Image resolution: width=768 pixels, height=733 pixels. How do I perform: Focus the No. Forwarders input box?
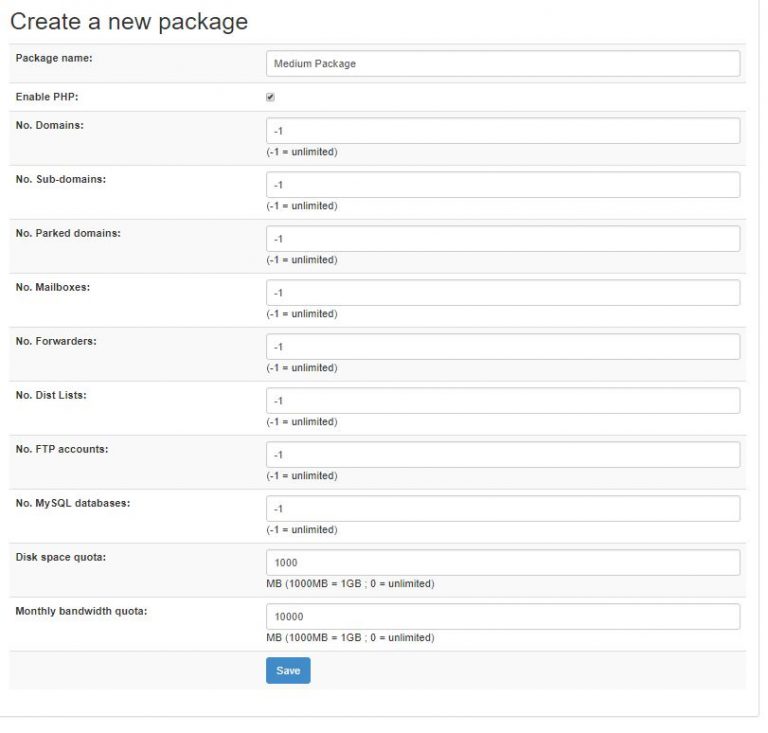tap(503, 347)
